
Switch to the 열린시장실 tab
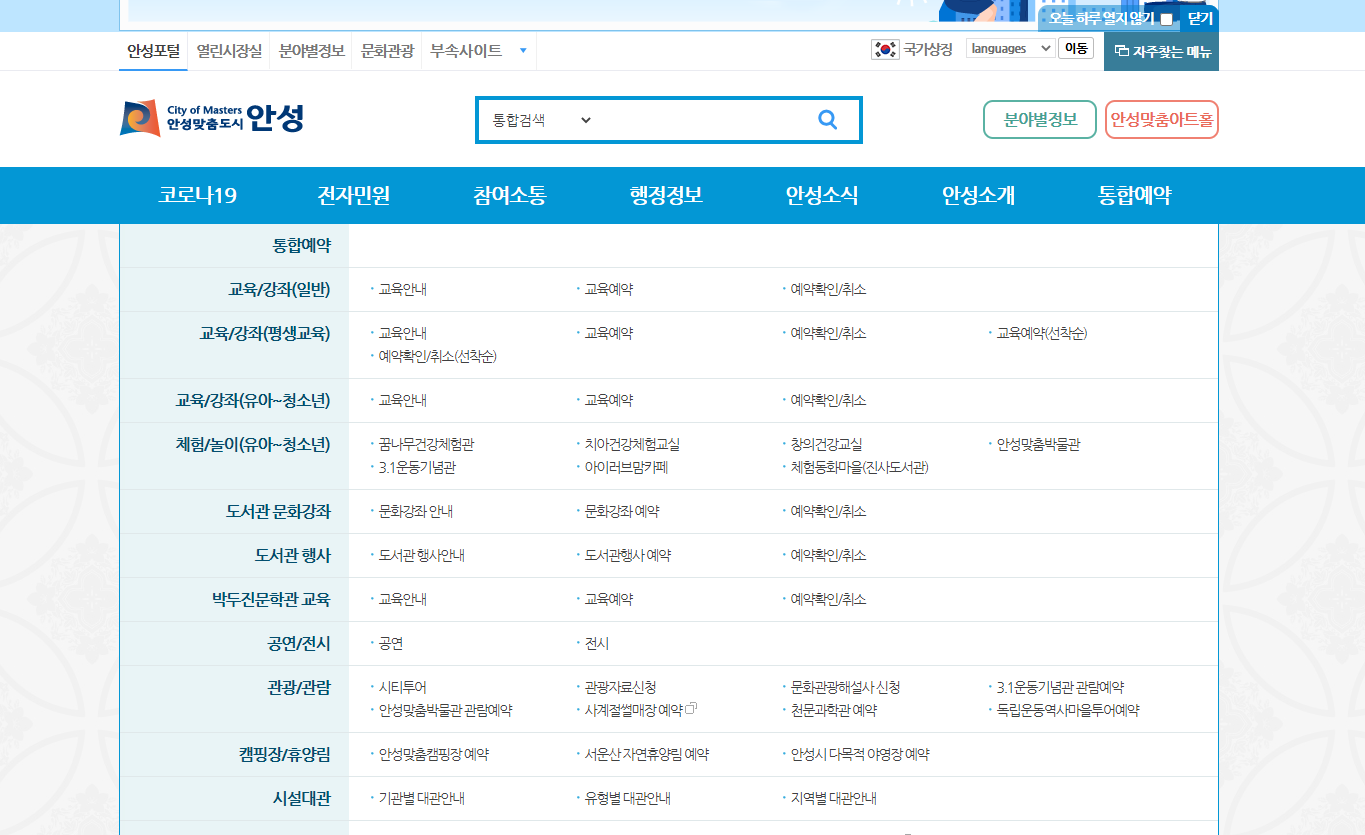[229, 51]
